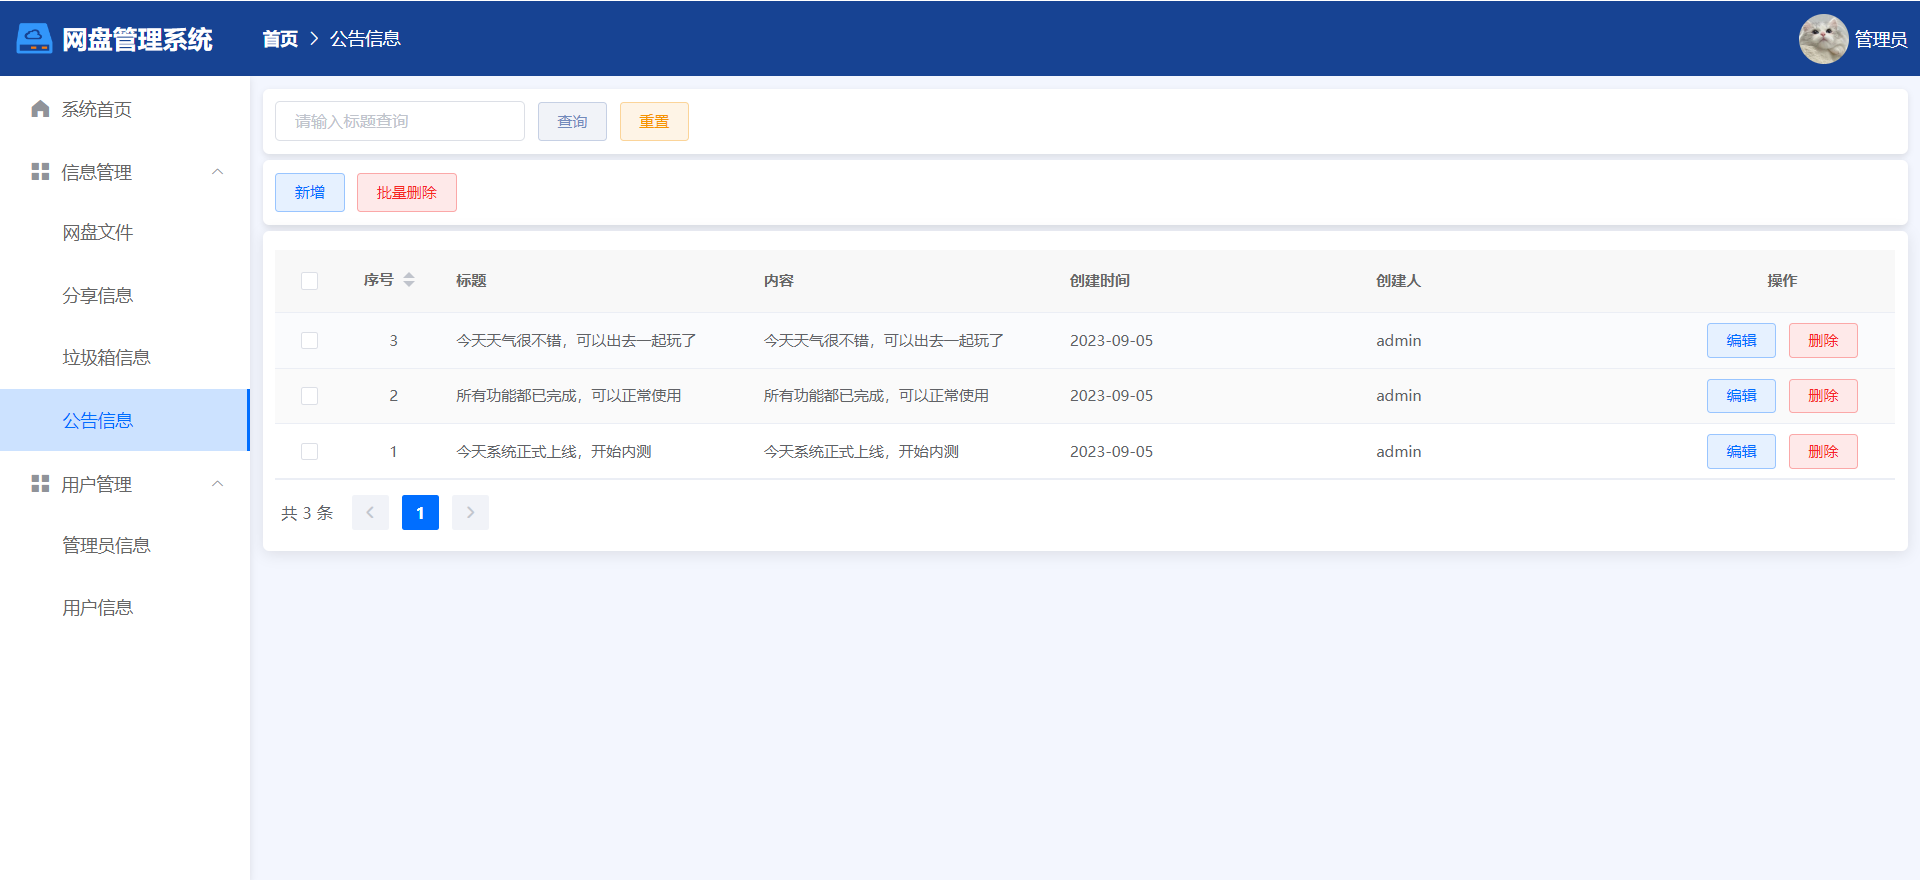The height and width of the screenshot is (880, 1920).
Task: Click the 批量删除 batch delete button
Action: tap(407, 192)
